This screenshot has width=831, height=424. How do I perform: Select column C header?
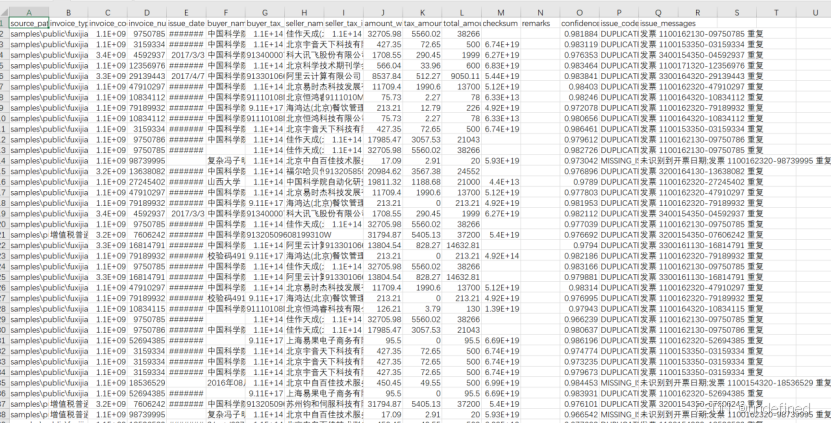(x=108, y=13)
